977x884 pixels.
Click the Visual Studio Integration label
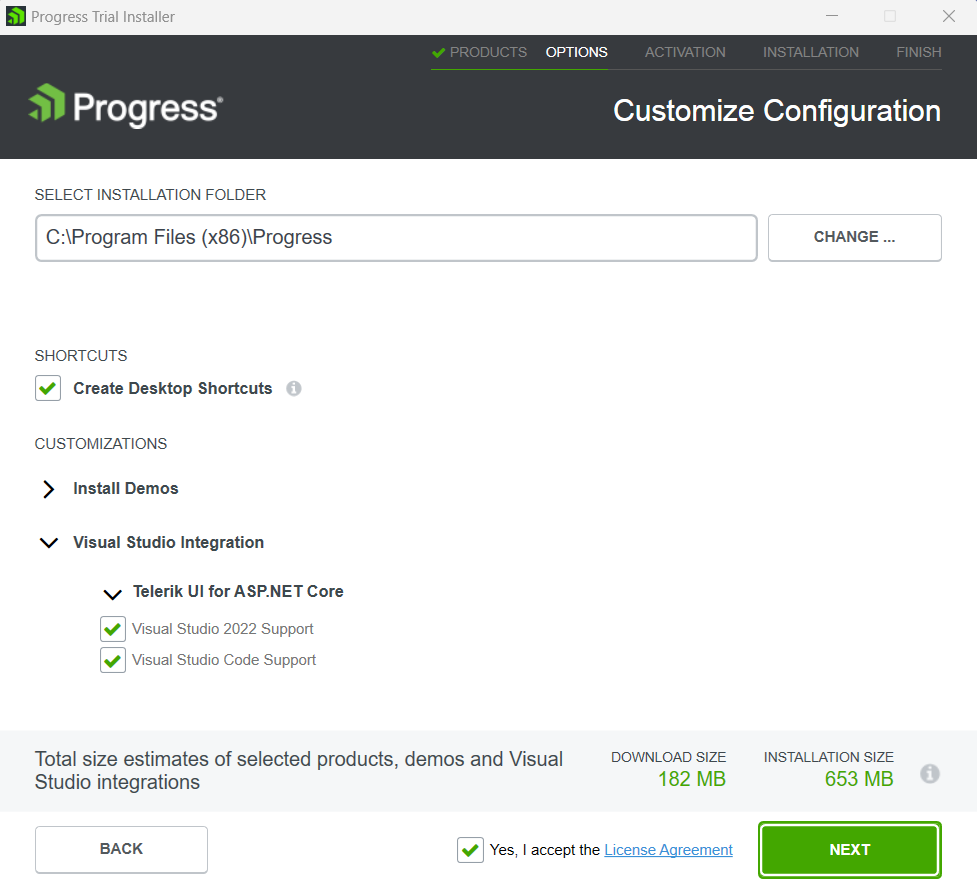(x=169, y=543)
